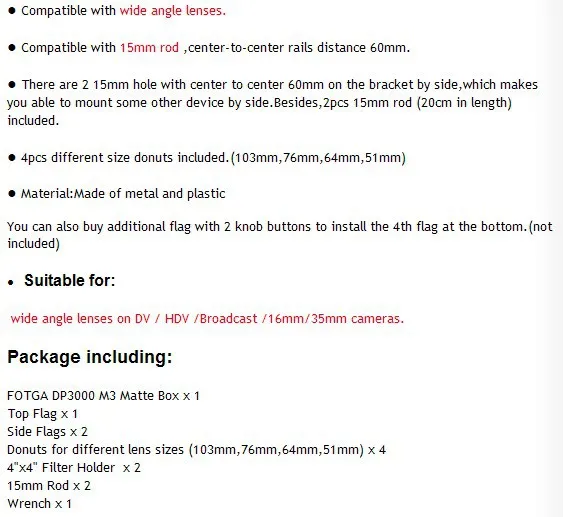This screenshot has width=563, height=517.
Task: Click the red DV / HDV /Broadcast cameras line
Action: click(207, 319)
